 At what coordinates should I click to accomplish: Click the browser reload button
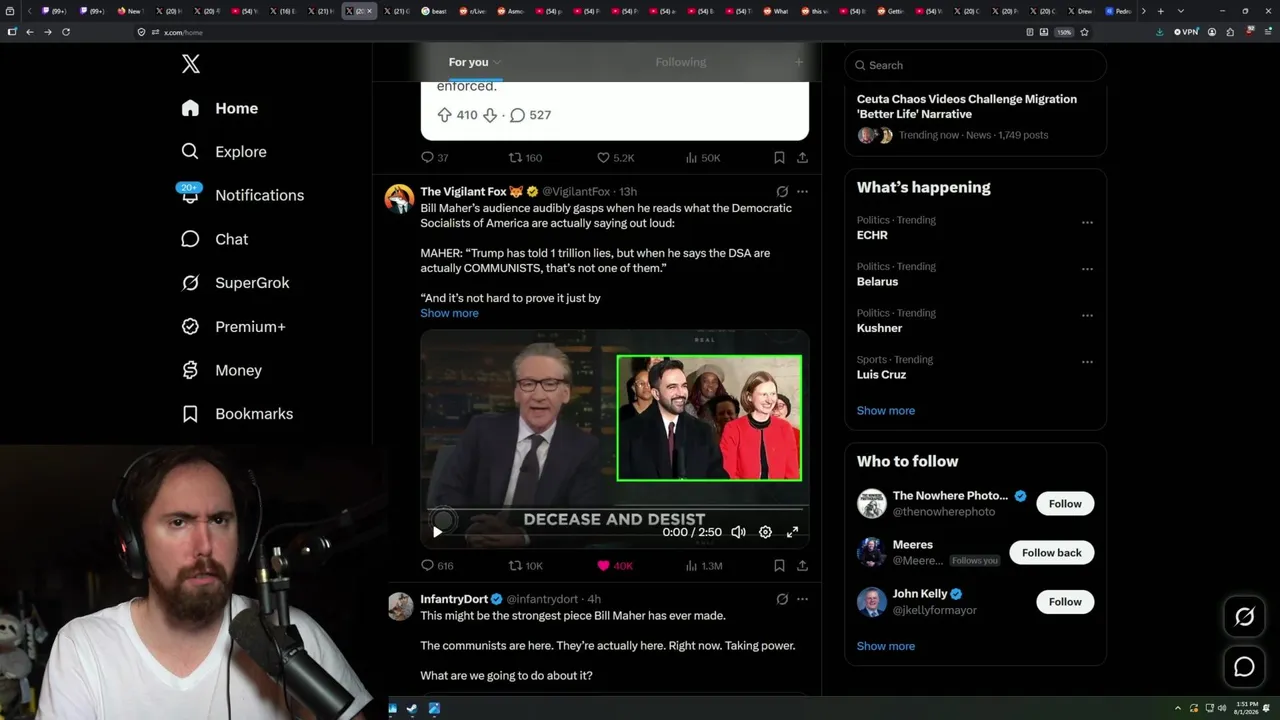(66, 32)
